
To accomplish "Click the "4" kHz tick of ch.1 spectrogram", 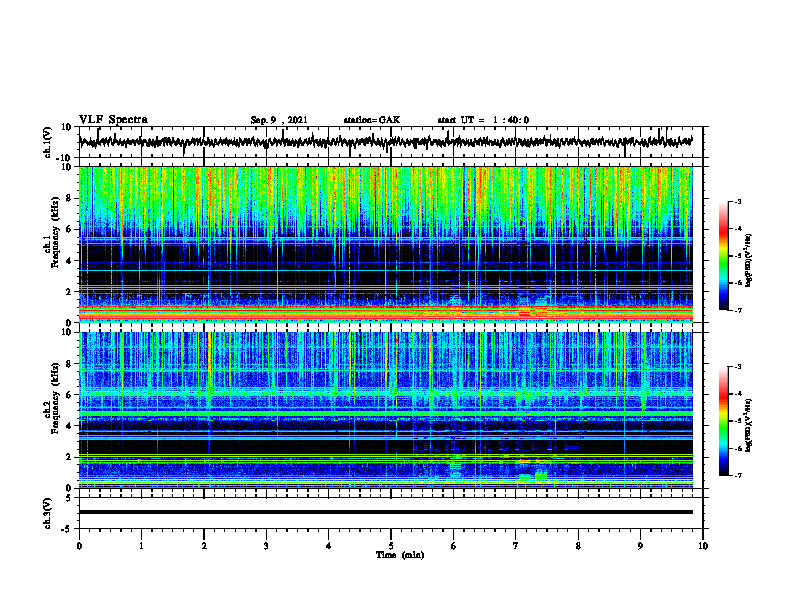I will pos(69,261).
